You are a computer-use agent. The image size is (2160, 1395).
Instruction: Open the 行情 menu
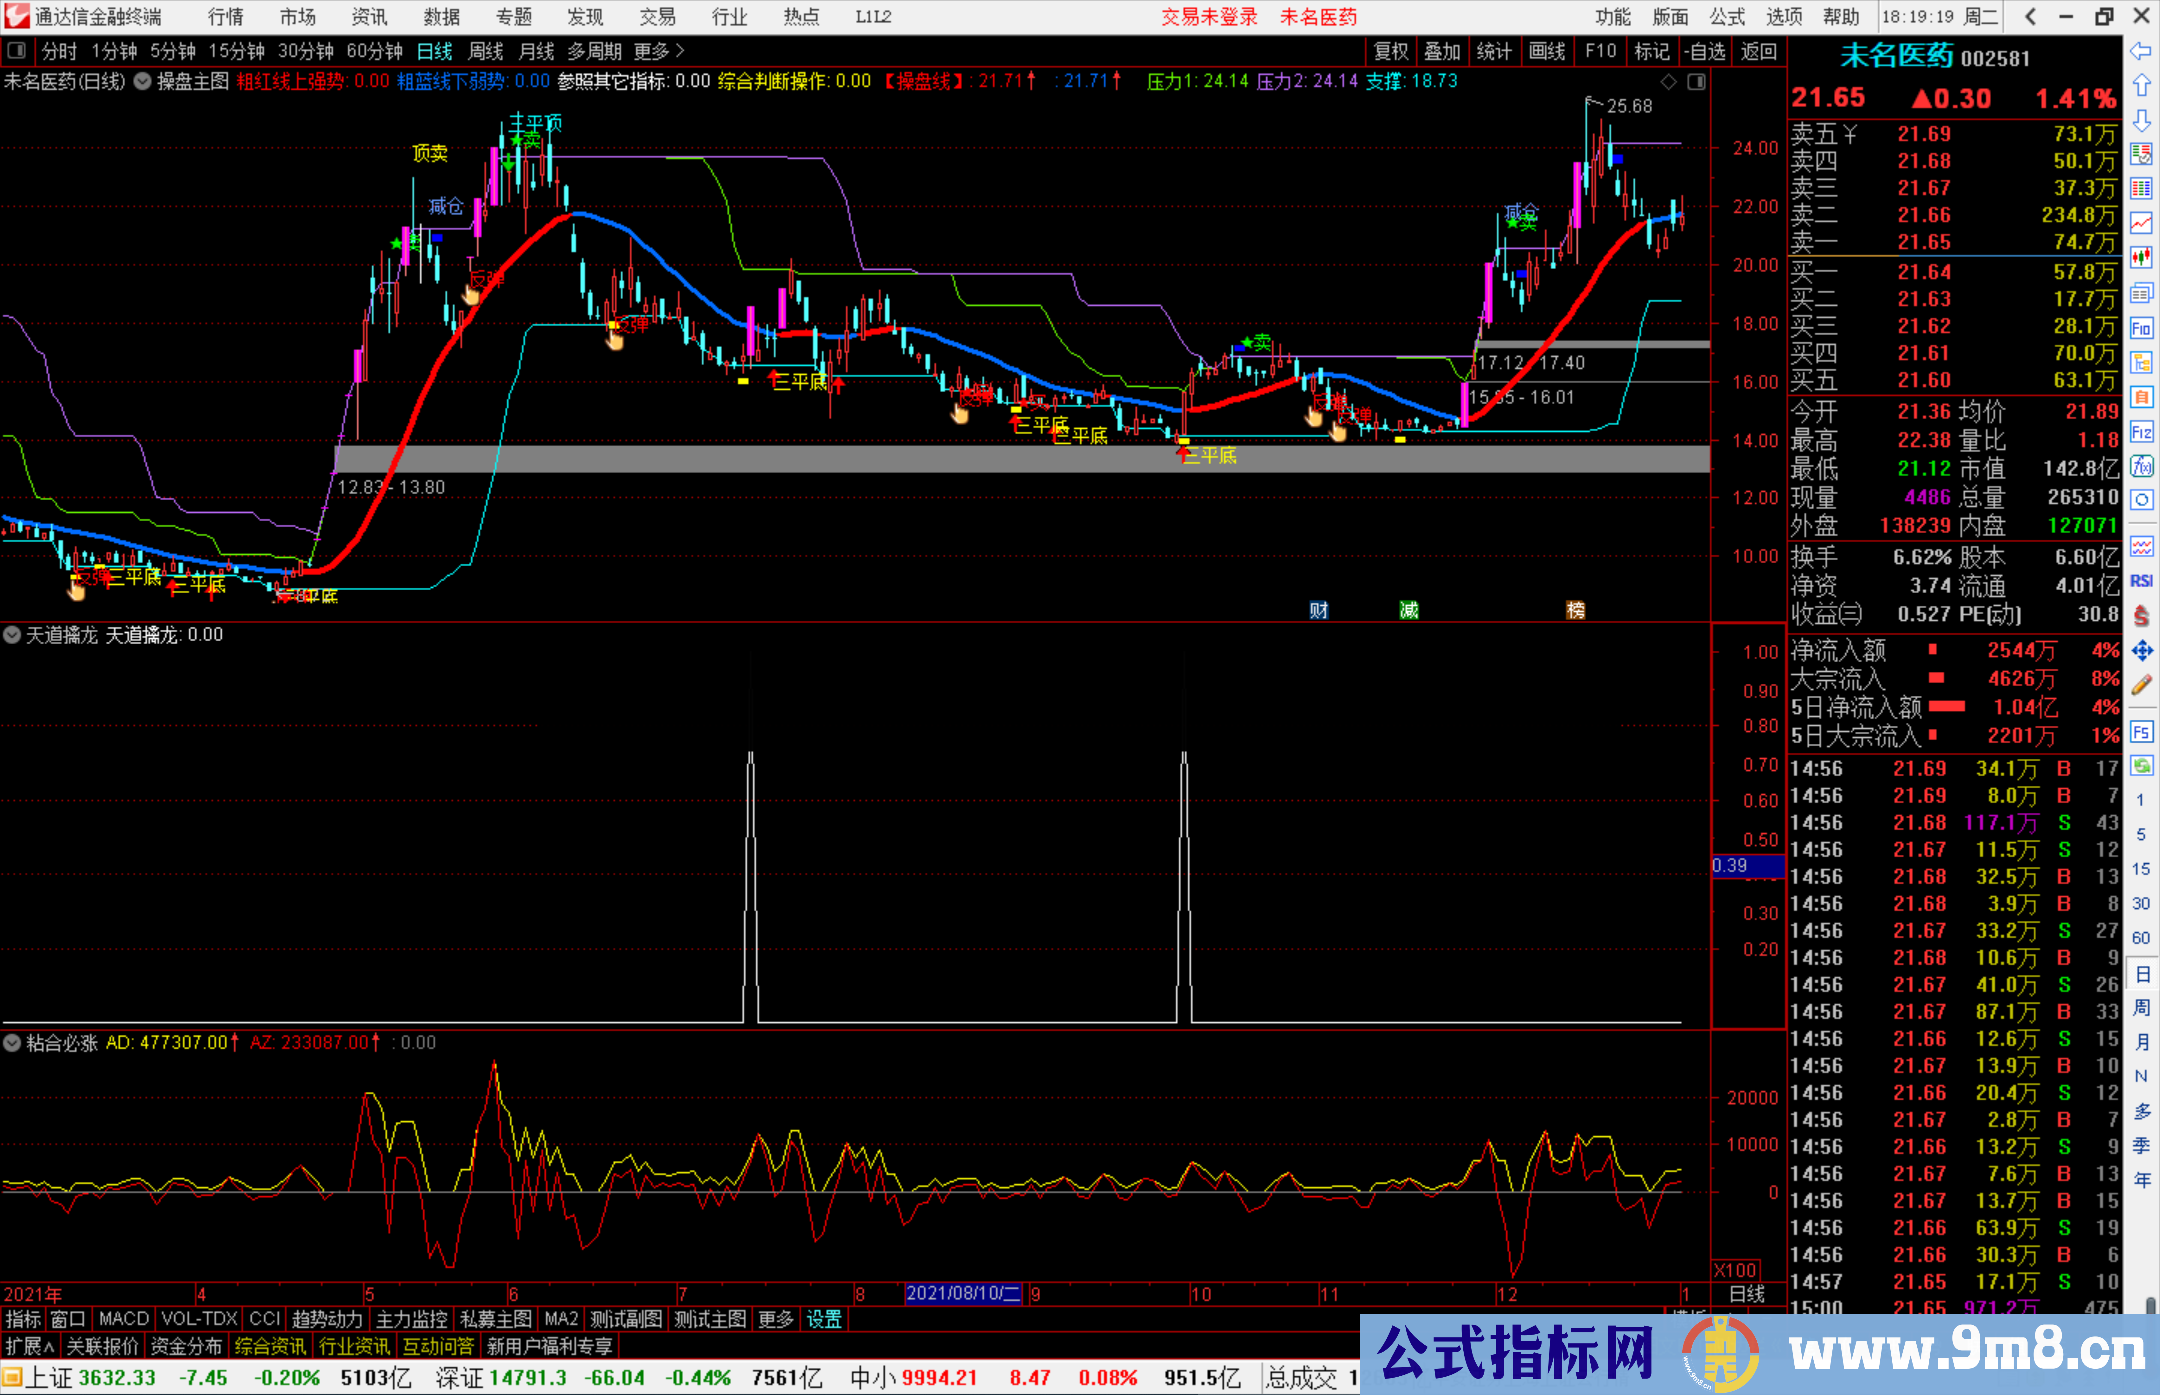coord(226,17)
